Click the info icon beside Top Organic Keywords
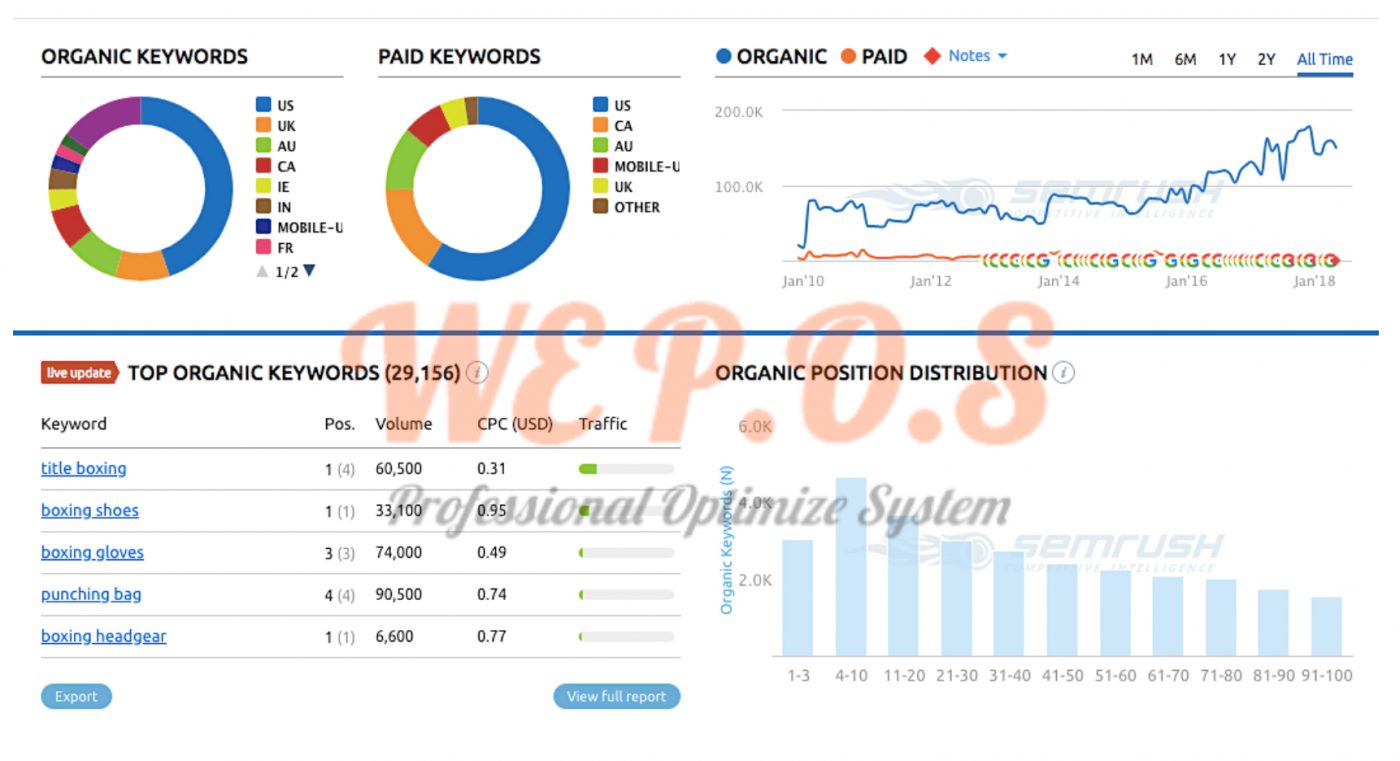 tap(477, 373)
